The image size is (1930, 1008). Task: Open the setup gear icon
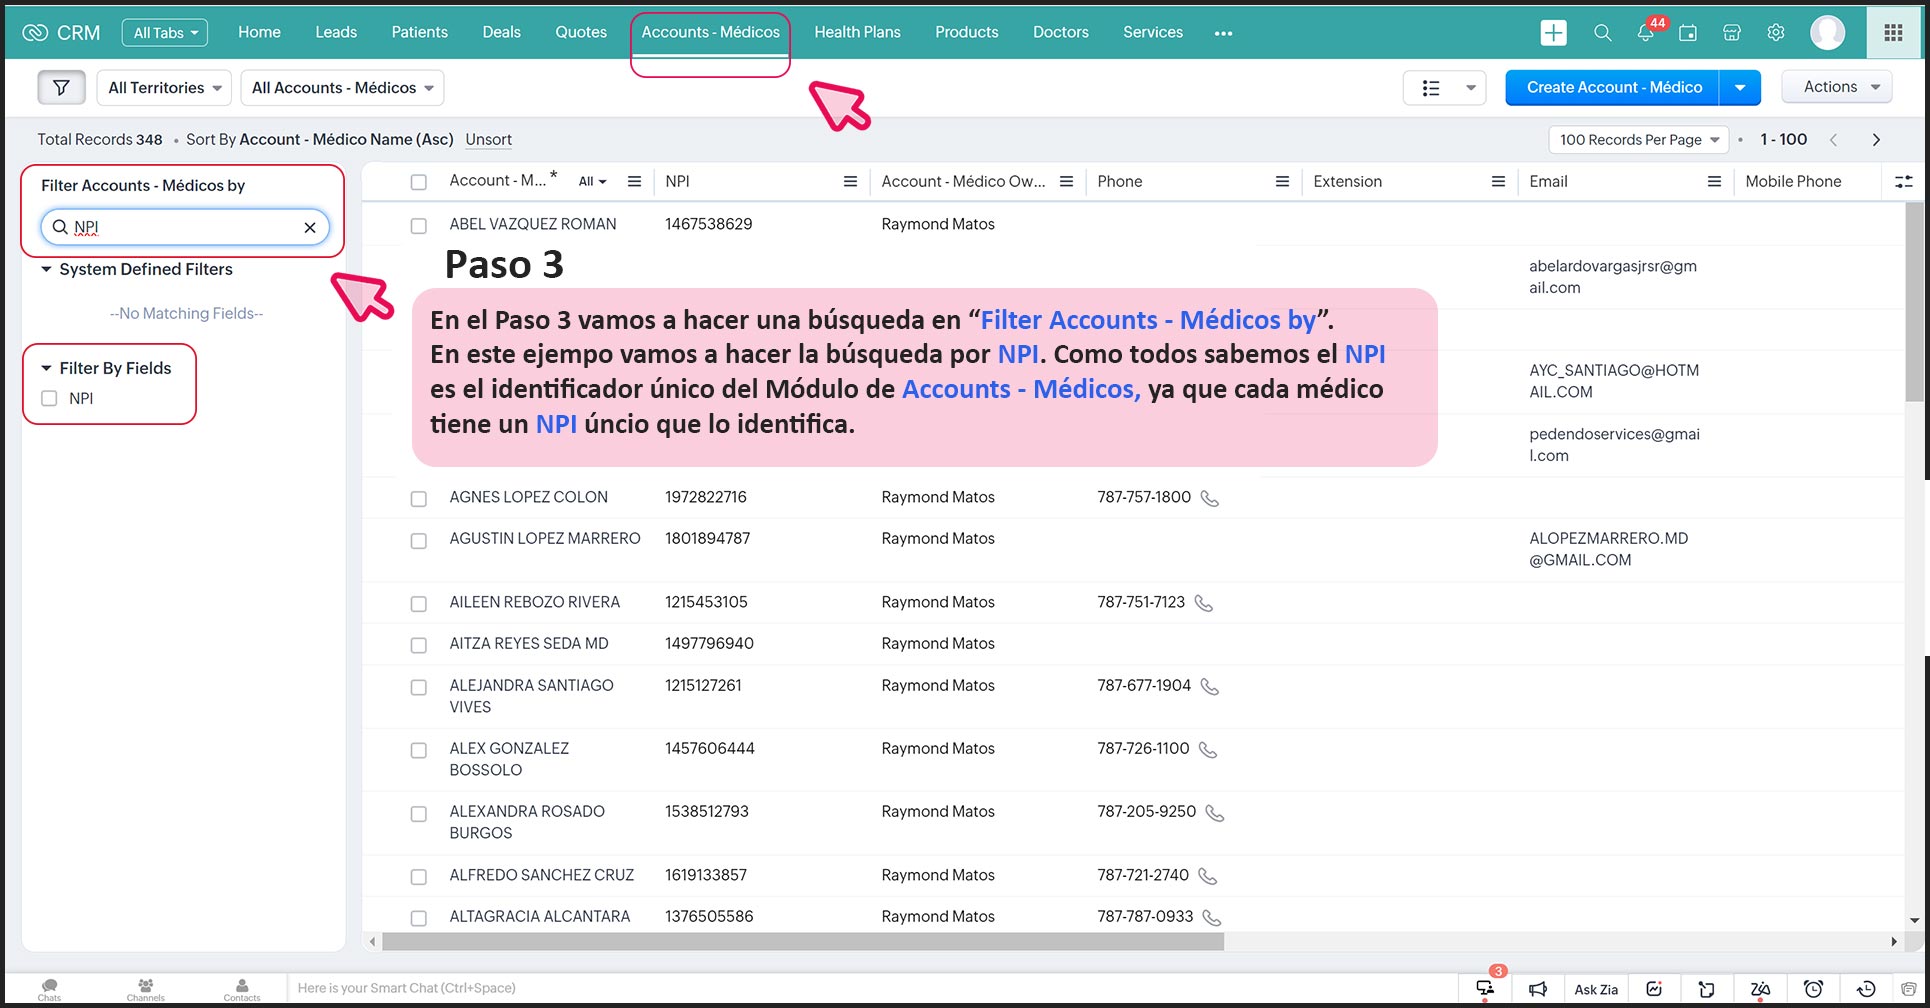(x=1776, y=33)
